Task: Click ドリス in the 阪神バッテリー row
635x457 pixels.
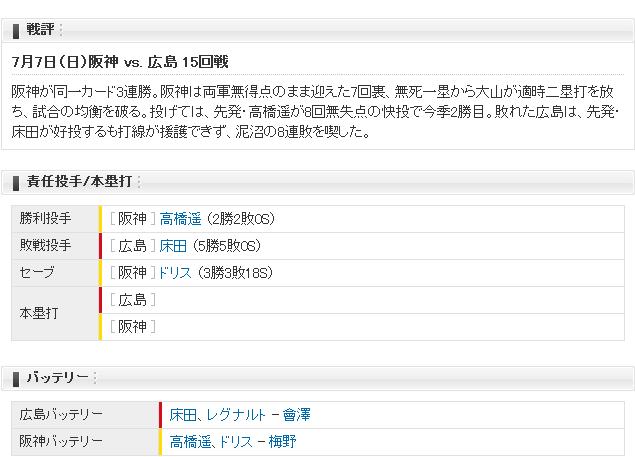Action: 237,442
